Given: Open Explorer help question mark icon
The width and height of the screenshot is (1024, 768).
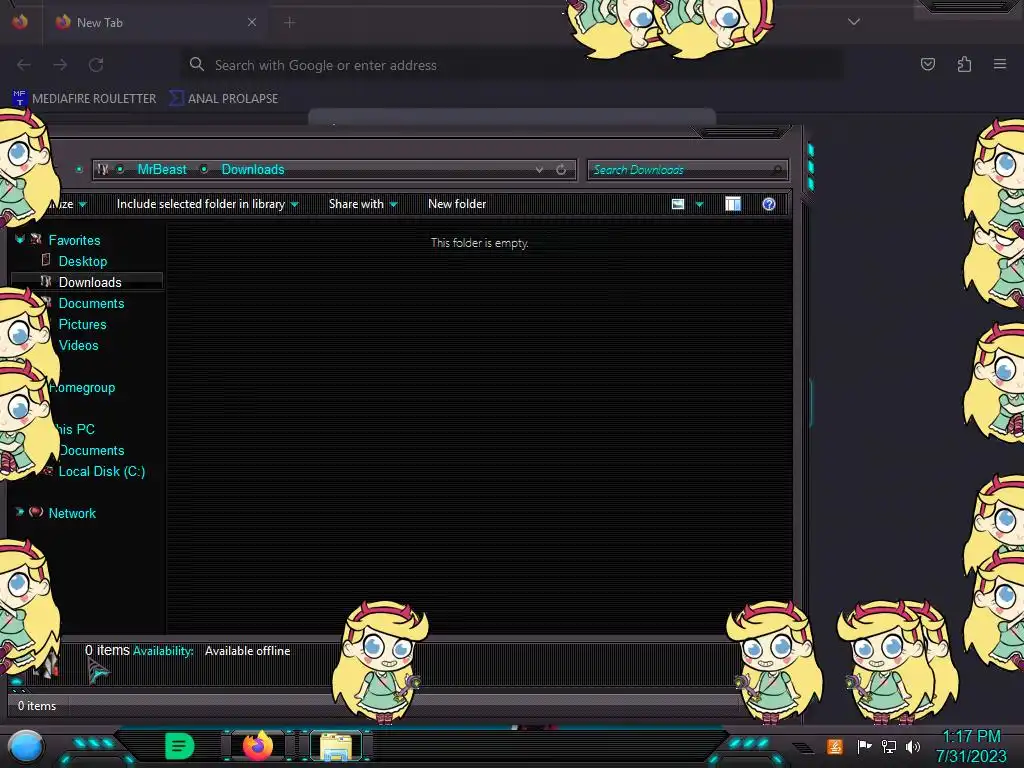Looking at the screenshot, I should point(769,204).
